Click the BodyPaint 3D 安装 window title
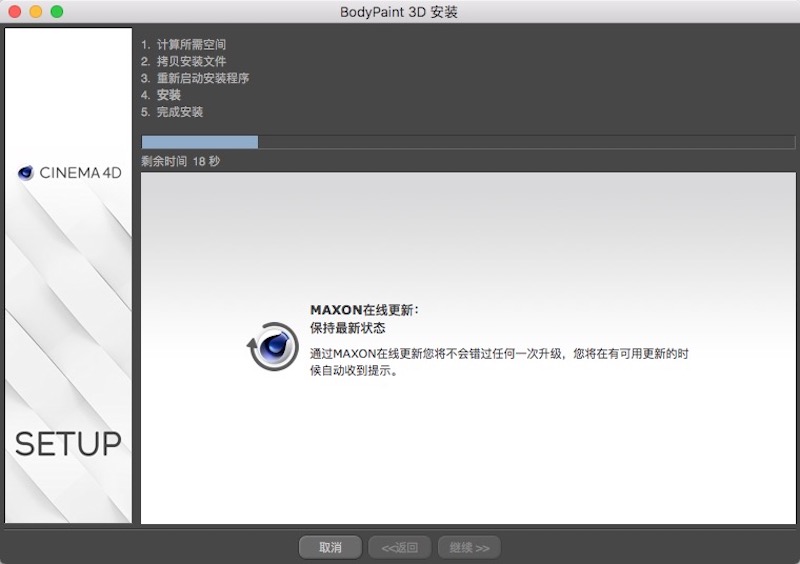The image size is (800, 564). (399, 12)
